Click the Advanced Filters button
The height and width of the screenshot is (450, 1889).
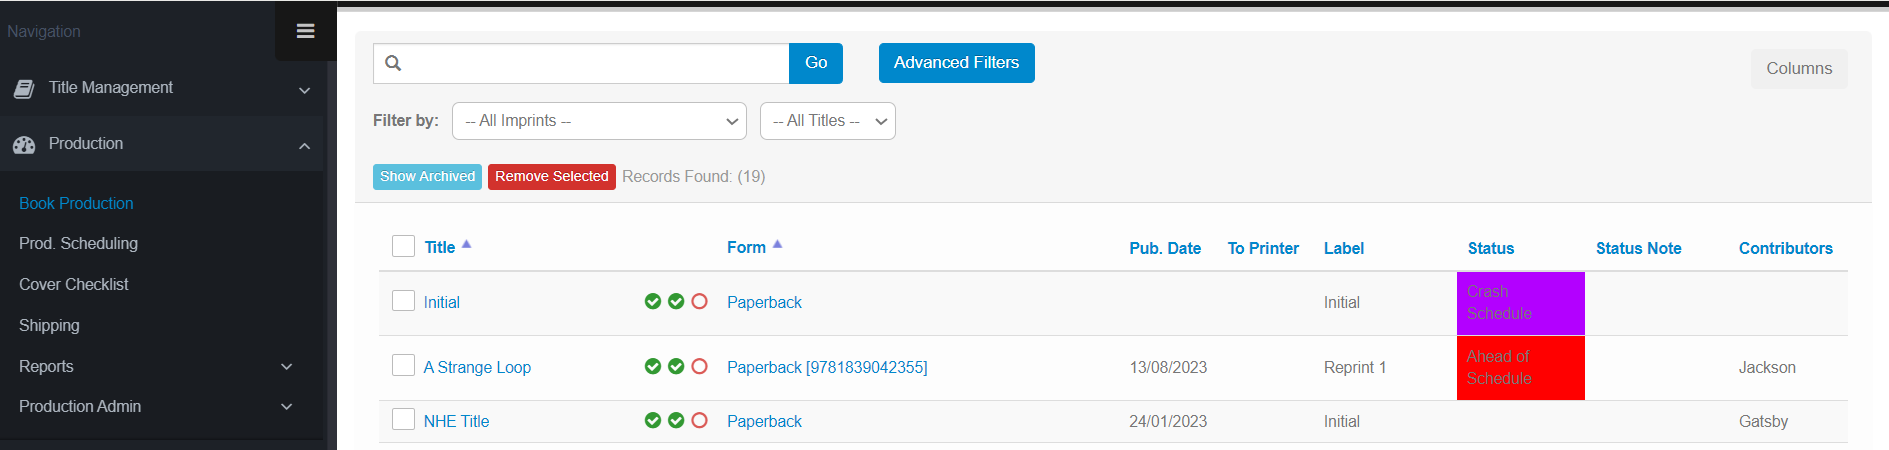coord(957,63)
